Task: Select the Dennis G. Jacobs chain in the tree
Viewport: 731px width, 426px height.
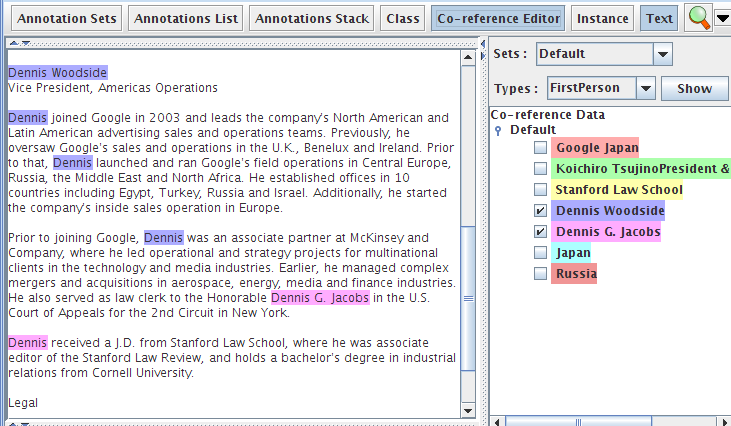Action: pyautogui.click(x=606, y=232)
